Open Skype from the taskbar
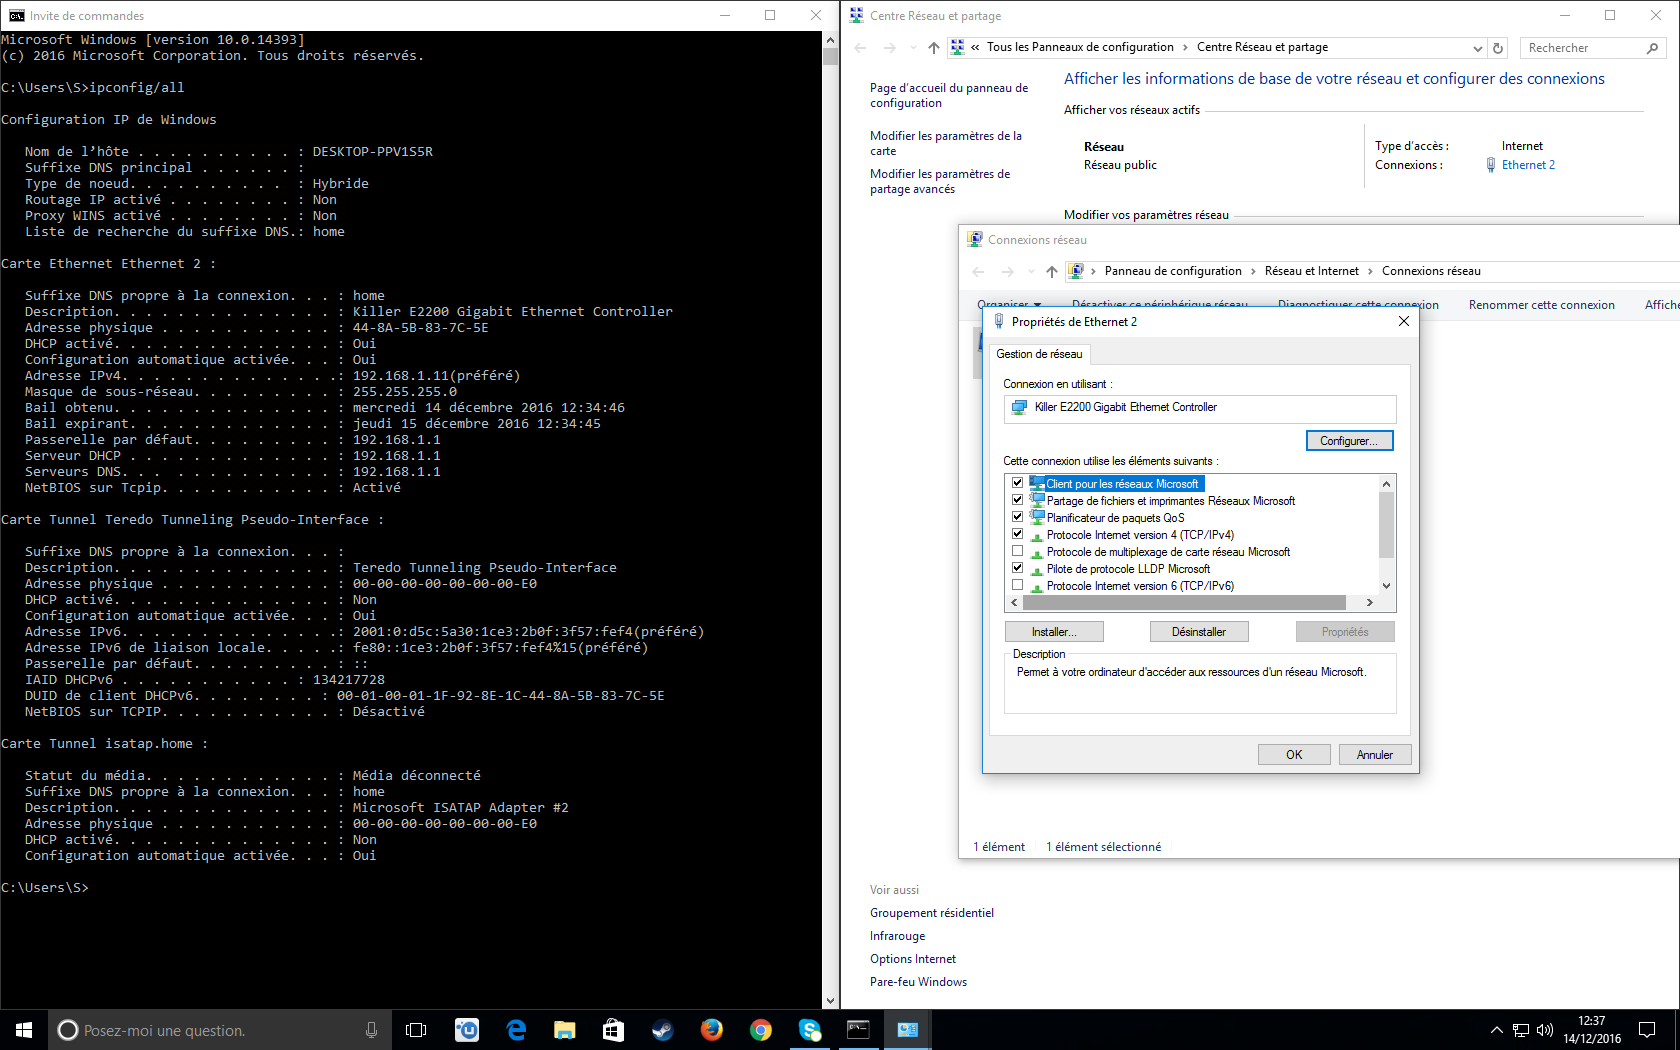The height and width of the screenshot is (1050, 1680). click(809, 1030)
